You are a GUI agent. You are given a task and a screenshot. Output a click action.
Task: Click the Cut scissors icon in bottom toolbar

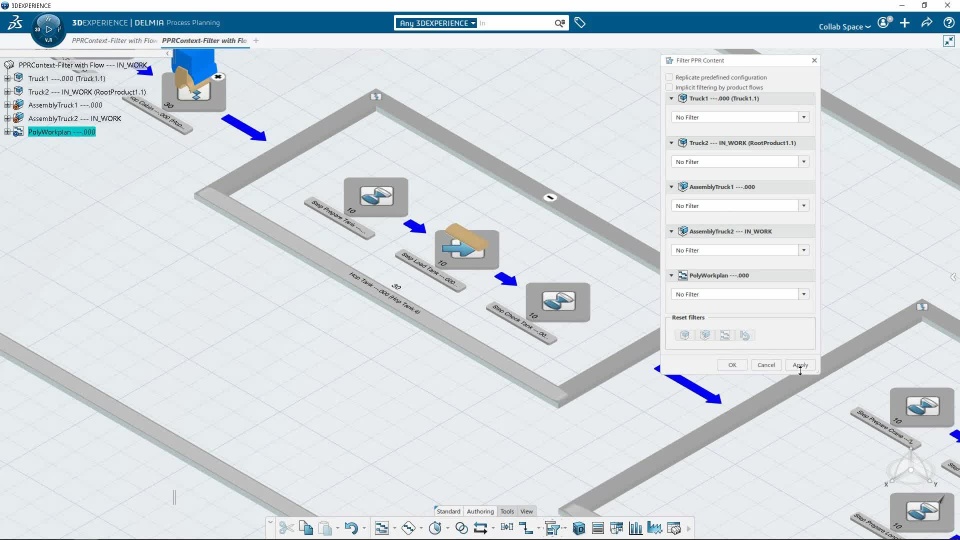tap(285, 528)
